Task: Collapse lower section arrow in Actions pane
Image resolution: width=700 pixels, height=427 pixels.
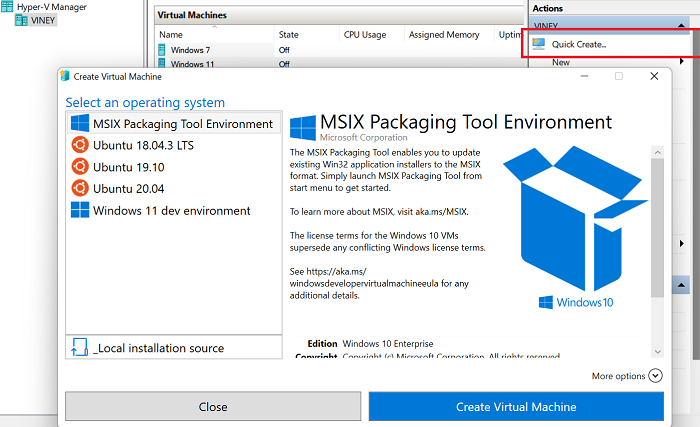Action: pyautogui.click(x=681, y=285)
